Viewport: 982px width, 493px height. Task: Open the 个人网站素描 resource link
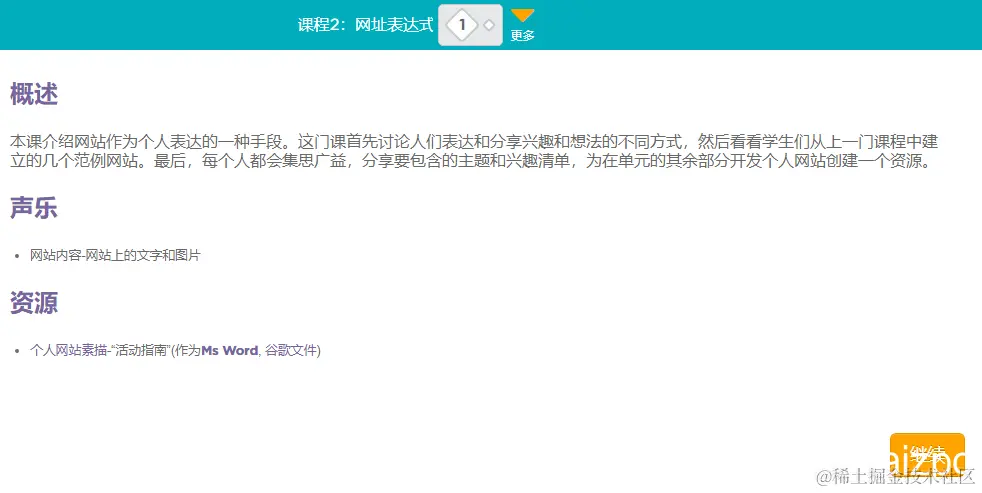tap(68, 351)
